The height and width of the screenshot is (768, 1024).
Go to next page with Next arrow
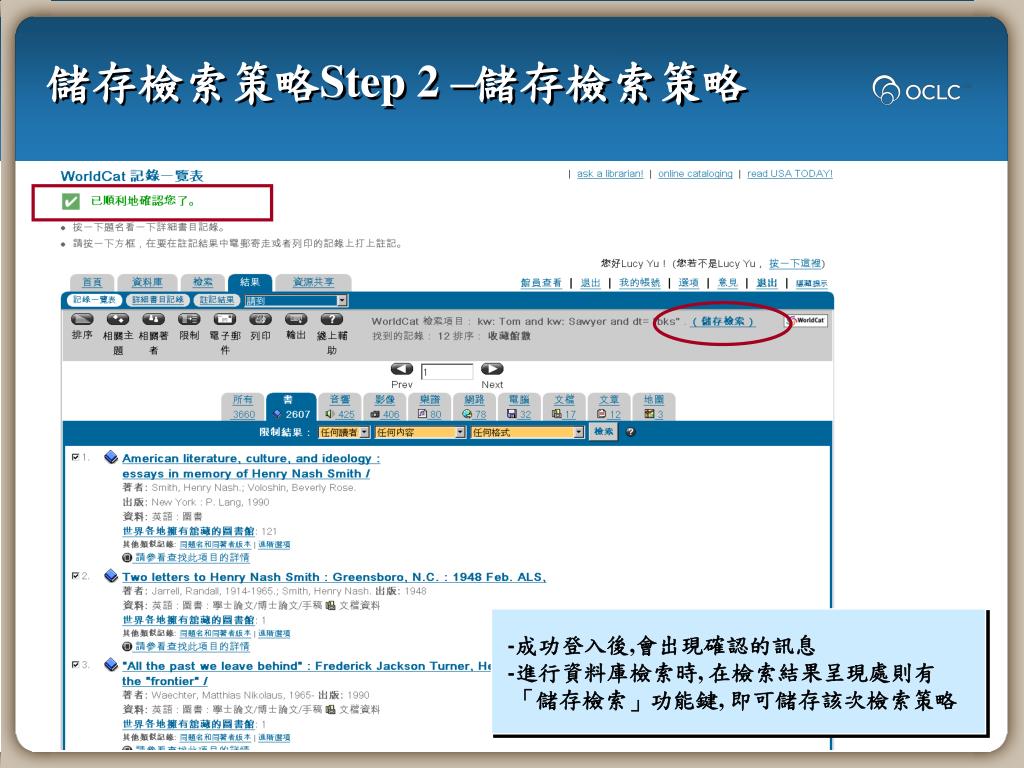492,369
